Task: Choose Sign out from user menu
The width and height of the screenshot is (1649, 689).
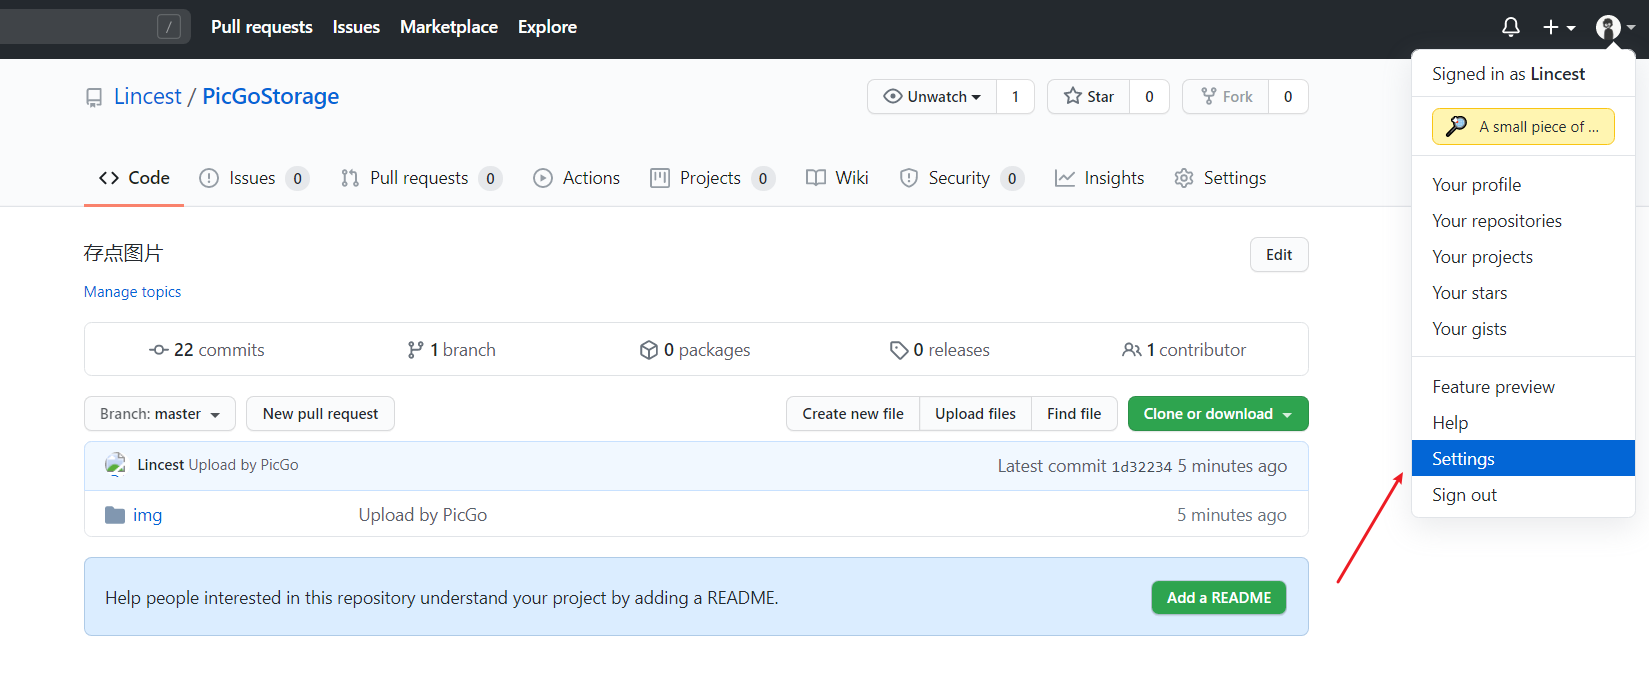Action: point(1464,495)
